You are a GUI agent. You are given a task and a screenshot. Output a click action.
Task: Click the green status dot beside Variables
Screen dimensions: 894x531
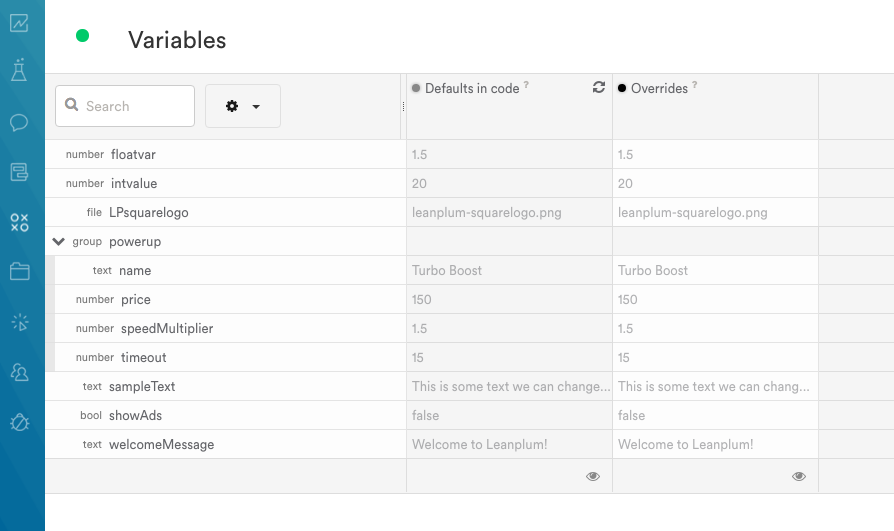coord(83,36)
